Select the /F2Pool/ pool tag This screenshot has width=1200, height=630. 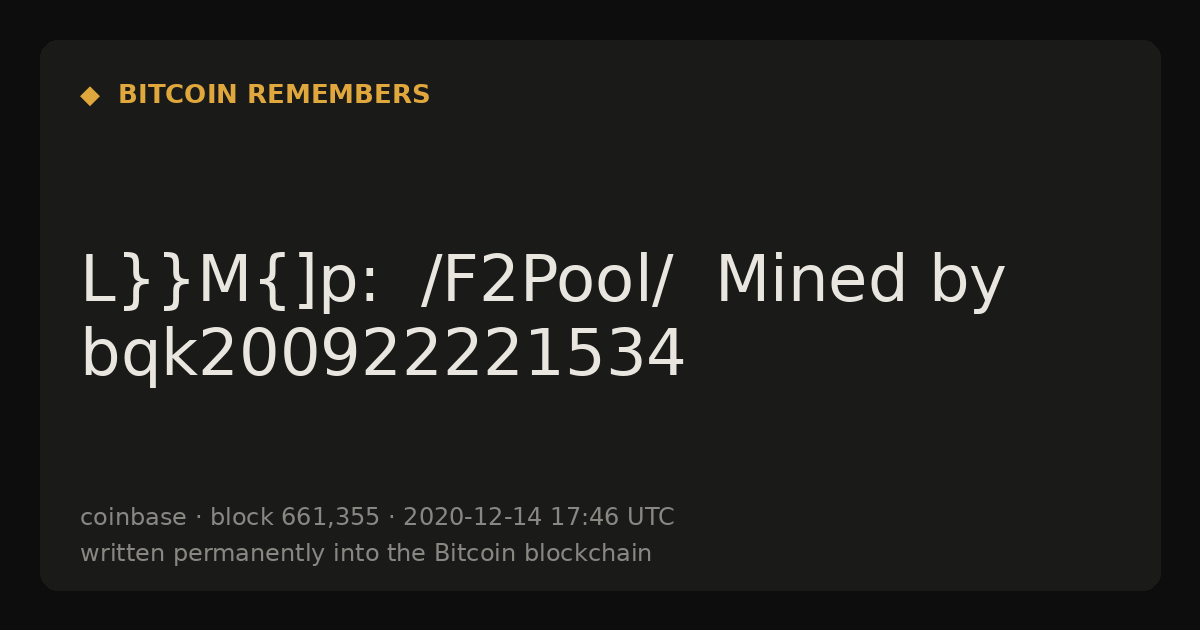[x=547, y=281]
